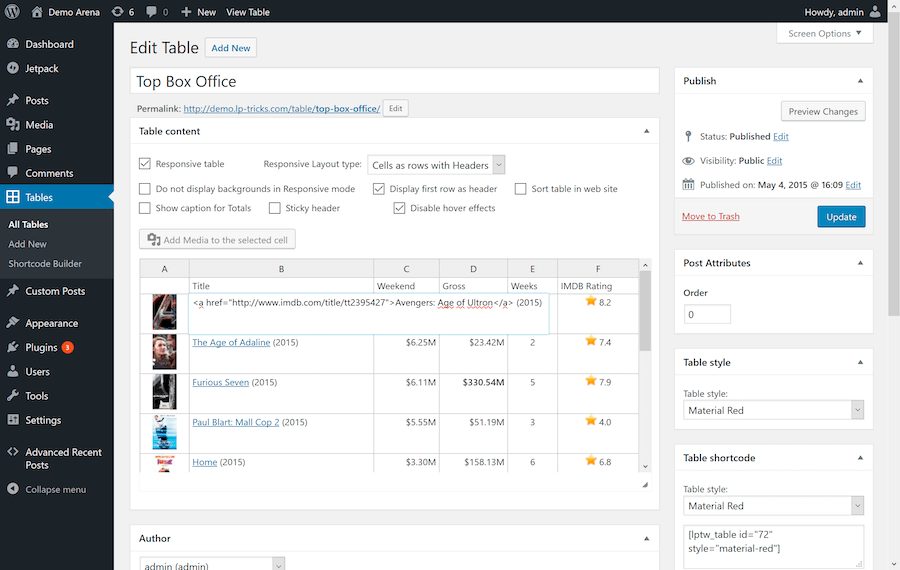900x570 pixels.
Task: Click the Advanced Recent Posts code icon
Action: click(x=13, y=452)
